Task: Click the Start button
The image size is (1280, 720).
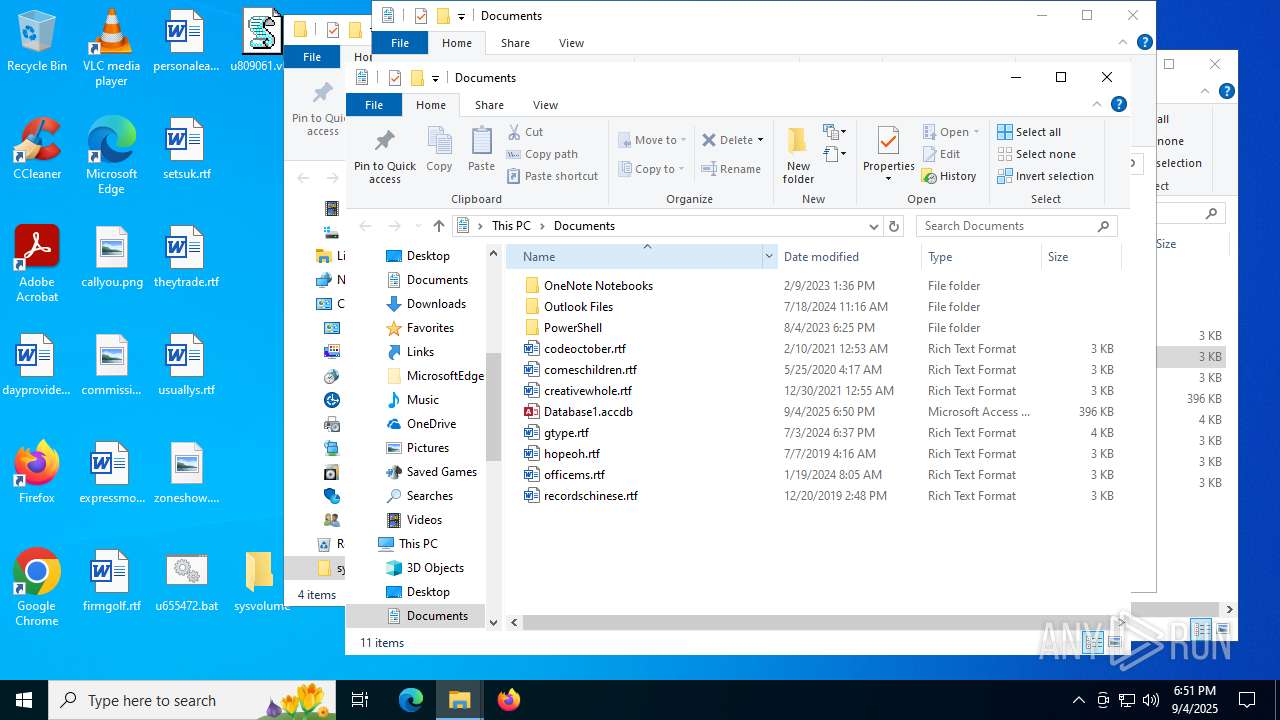Action: [24, 700]
